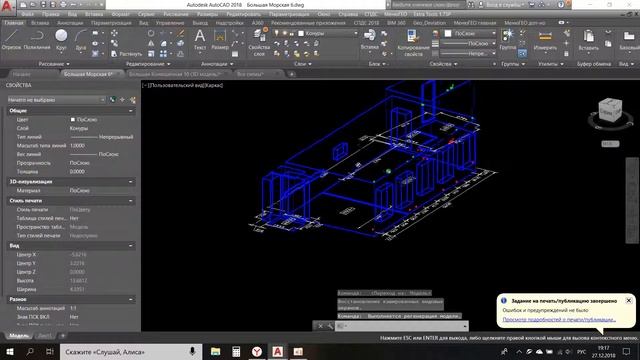The width and height of the screenshot is (640, 360).
Task: Switch to the Параметризация ribbon tab
Action: tap(111, 23)
